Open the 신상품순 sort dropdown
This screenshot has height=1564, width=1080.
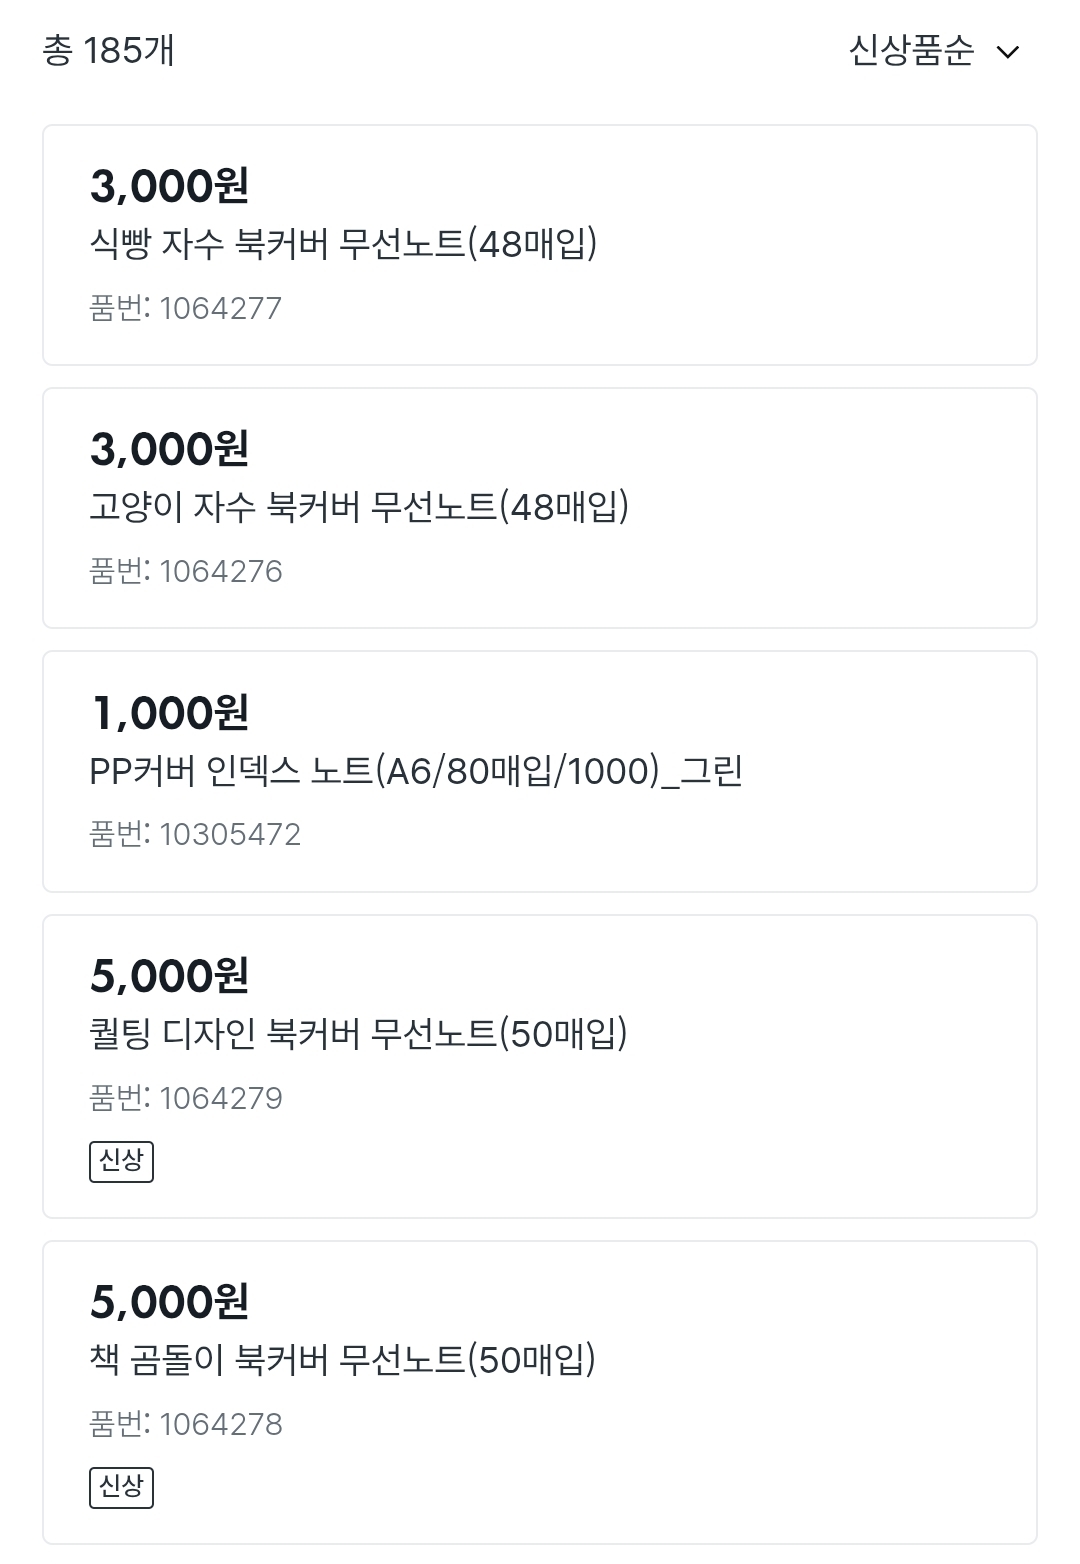[x=911, y=50]
